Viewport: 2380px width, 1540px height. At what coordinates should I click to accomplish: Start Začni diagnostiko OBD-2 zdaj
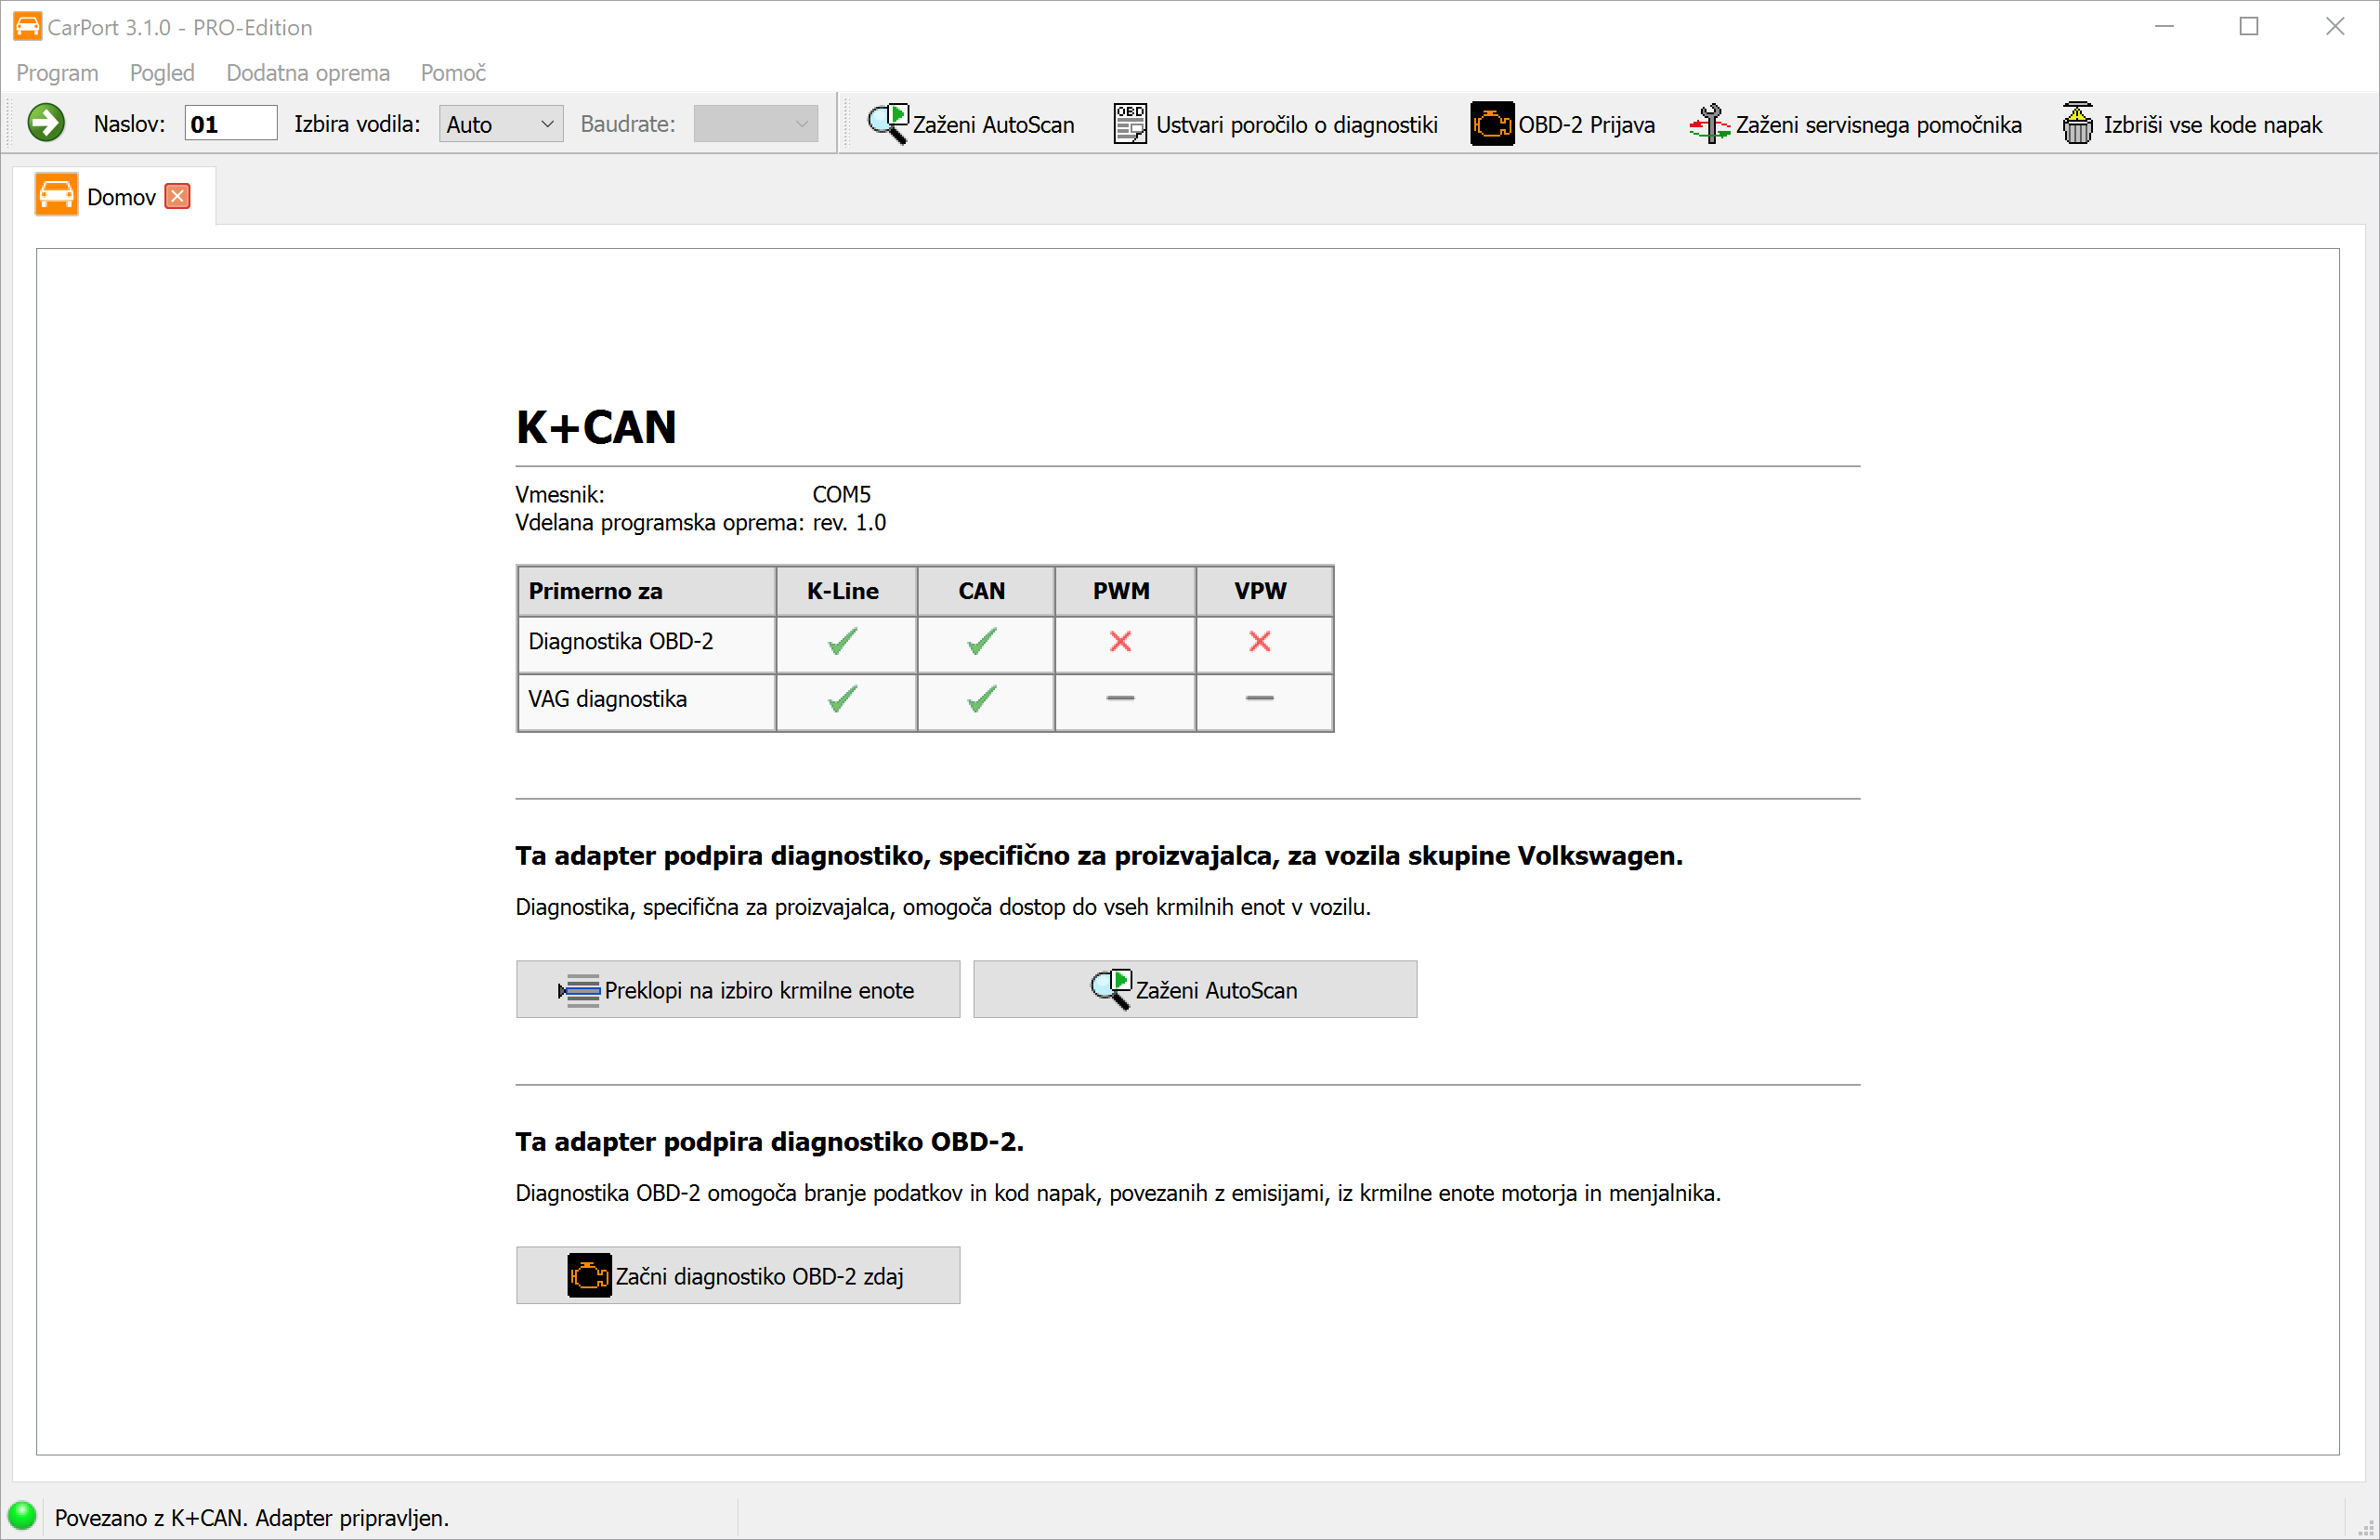coord(738,1276)
